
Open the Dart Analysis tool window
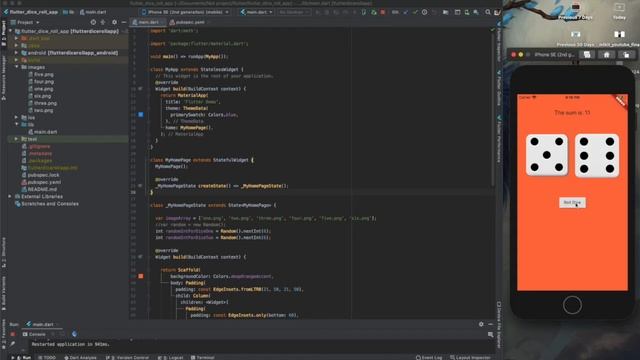(80, 357)
